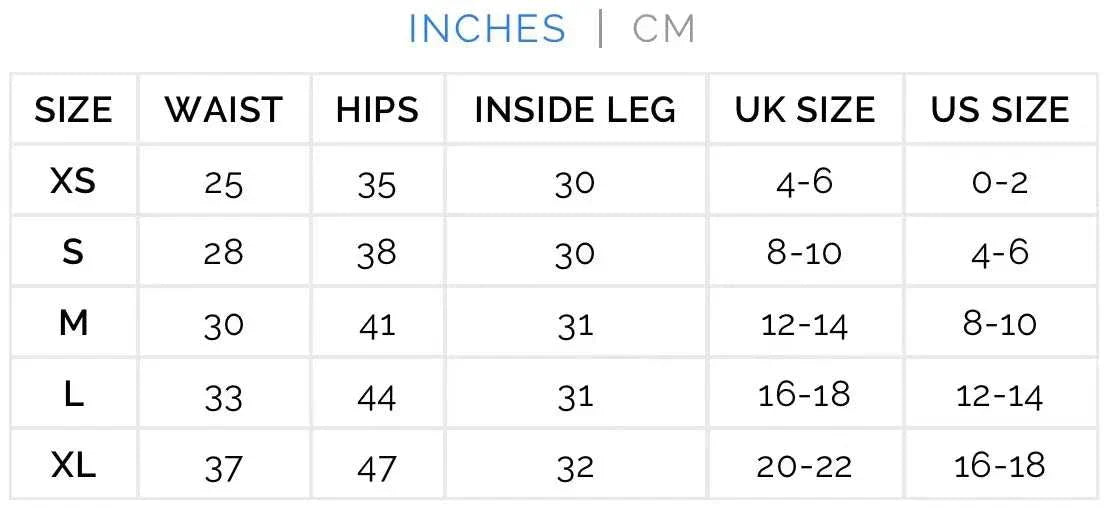
Task: Click hips value 47 in XL row
Action: [x=377, y=467]
